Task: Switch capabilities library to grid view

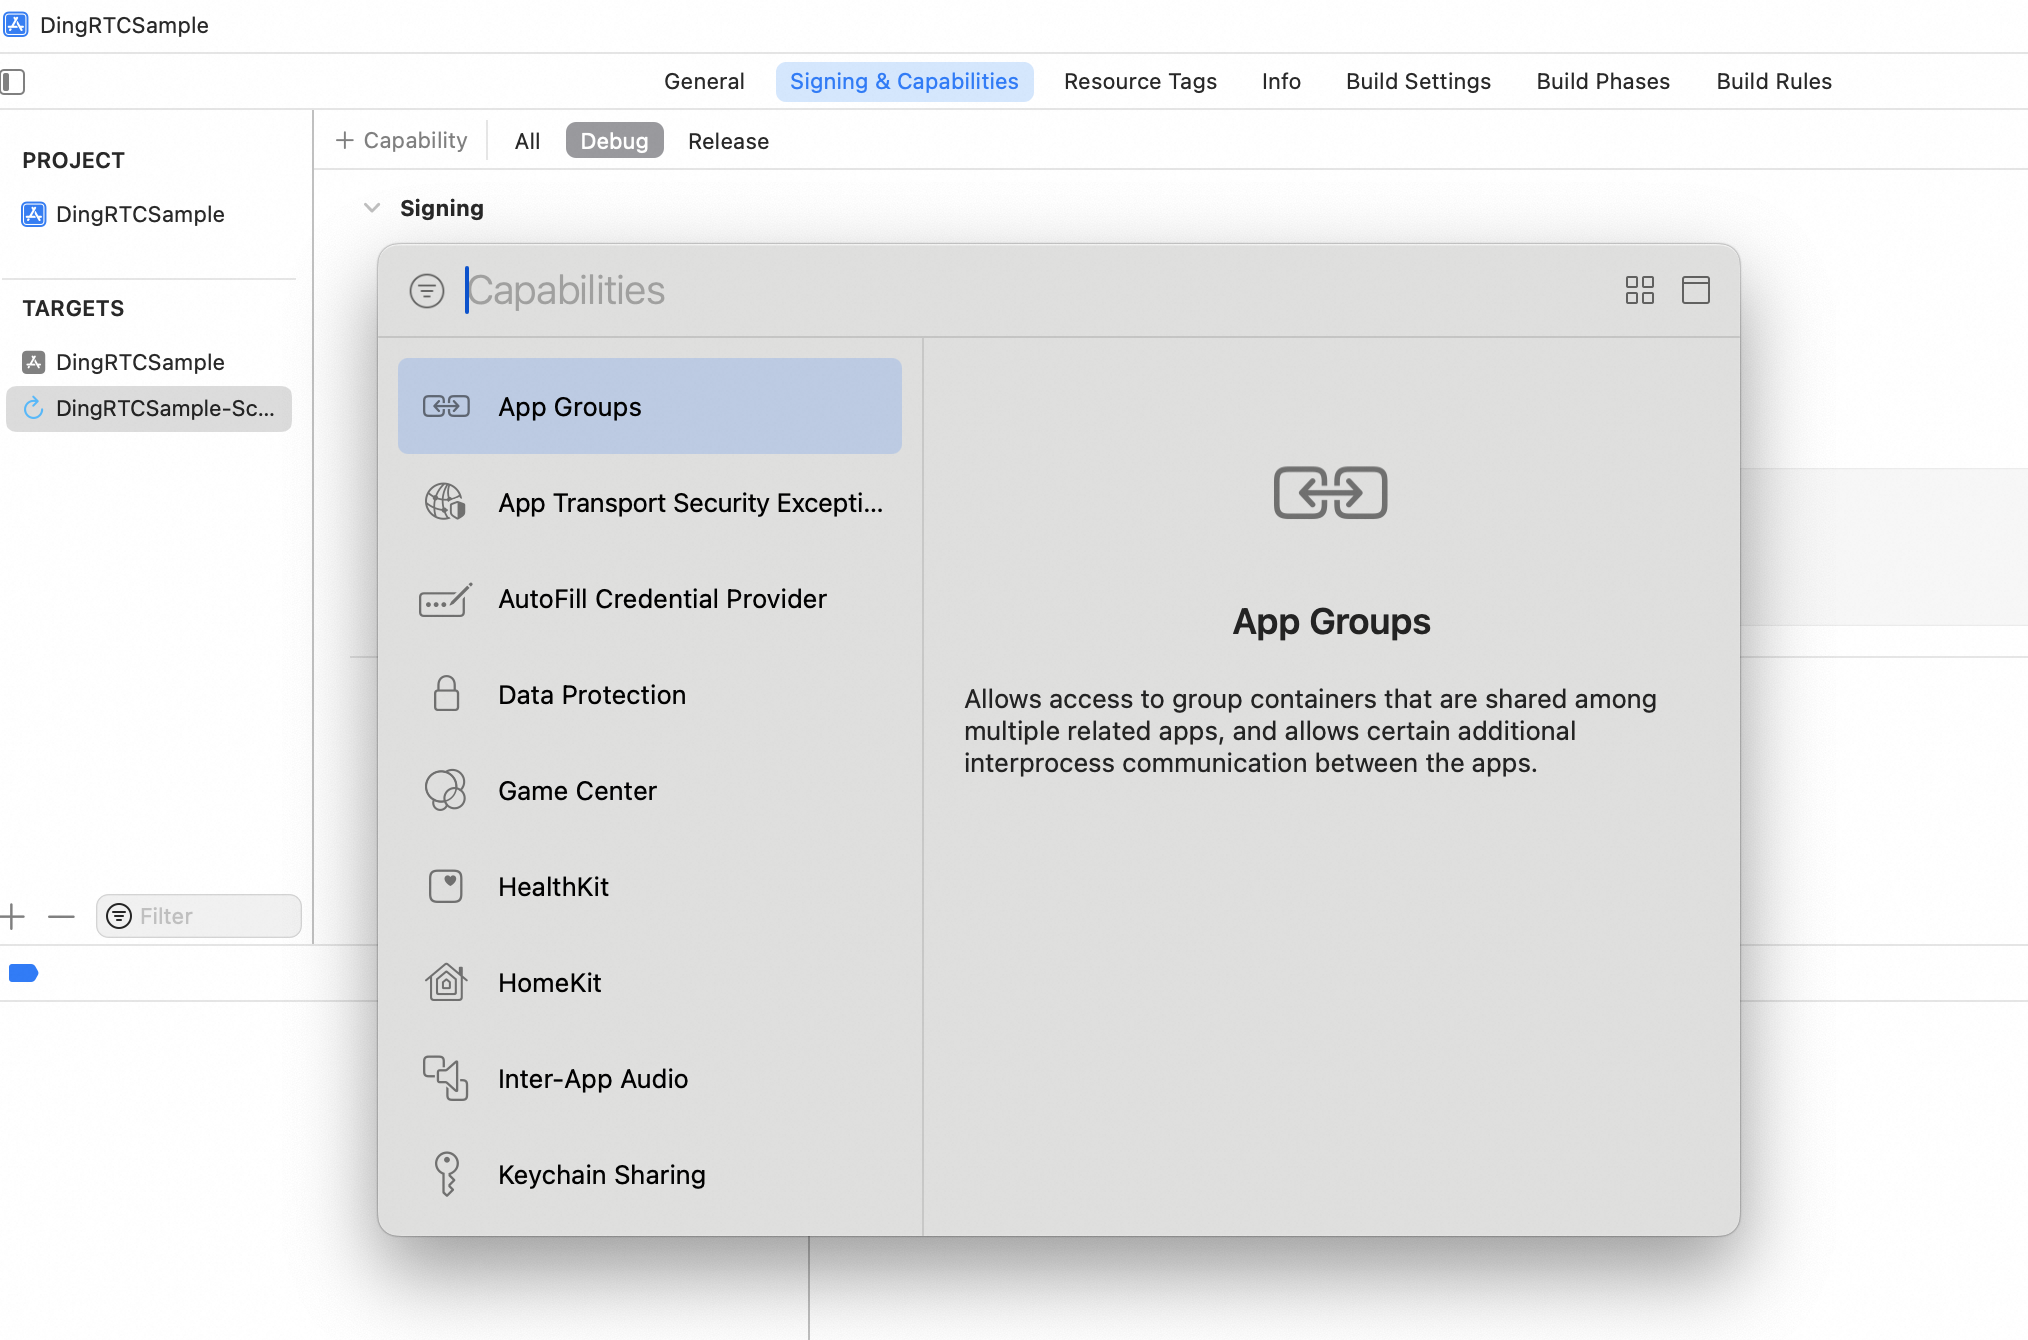Action: [1640, 290]
